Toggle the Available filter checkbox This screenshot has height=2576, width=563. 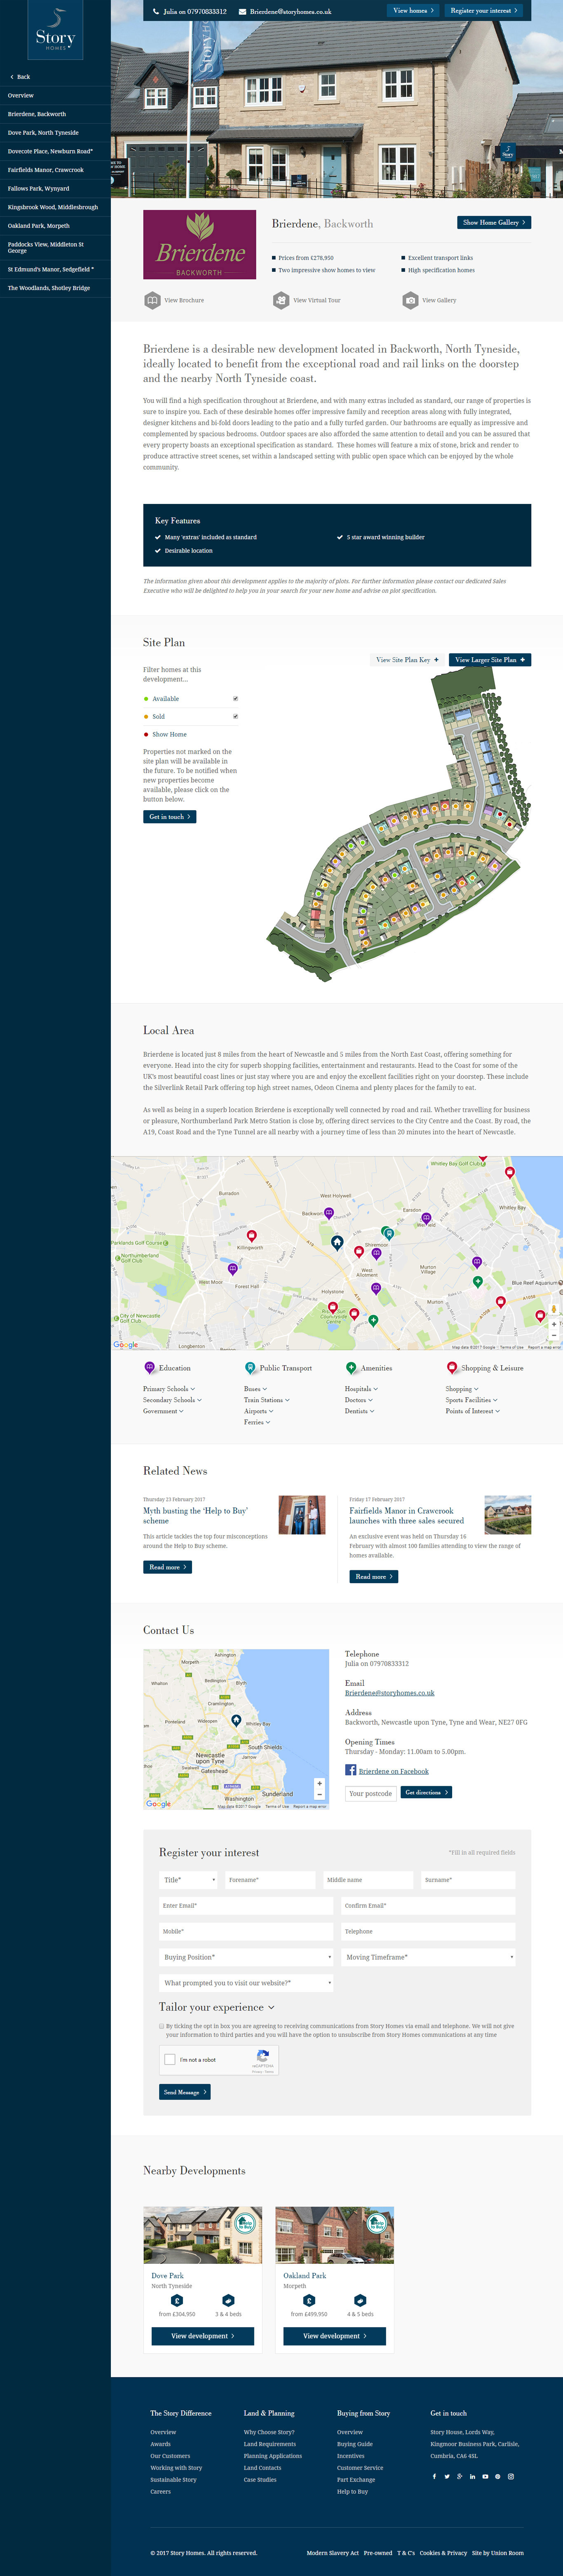pos(236,699)
